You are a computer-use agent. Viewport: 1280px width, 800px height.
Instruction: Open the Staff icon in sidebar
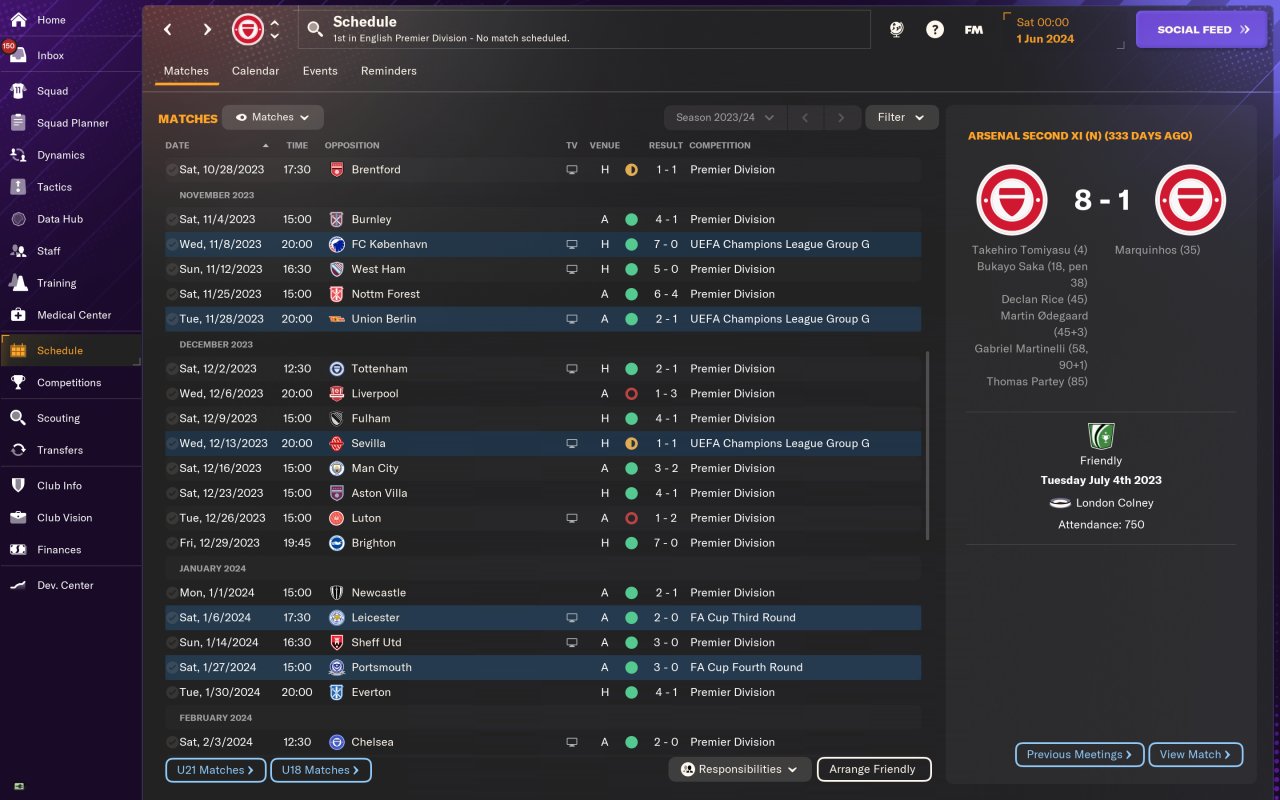tap(18, 251)
